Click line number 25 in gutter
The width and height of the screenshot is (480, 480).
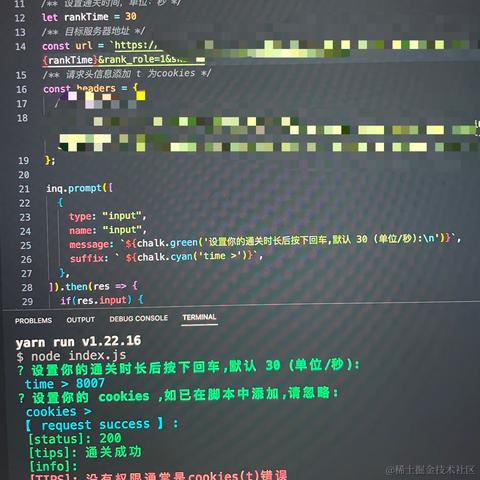pyautogui.click(x=26, y=245)
